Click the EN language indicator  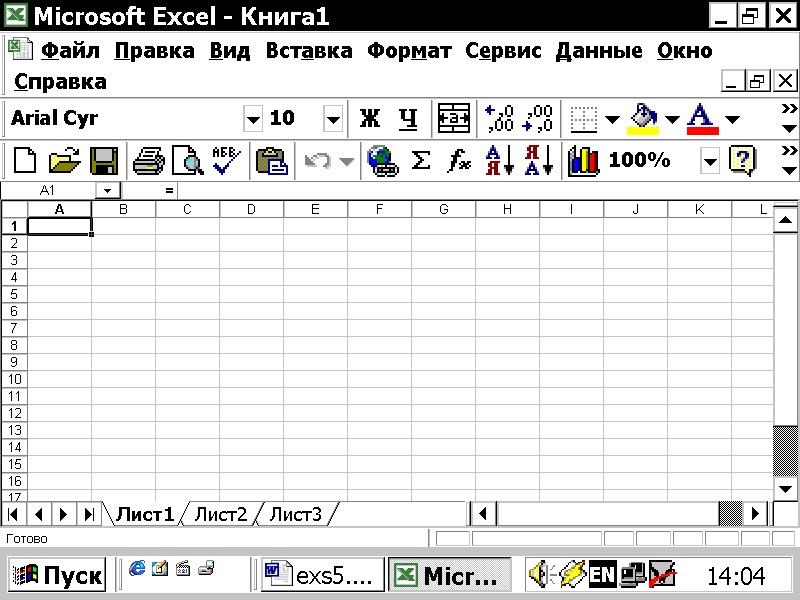603,575
